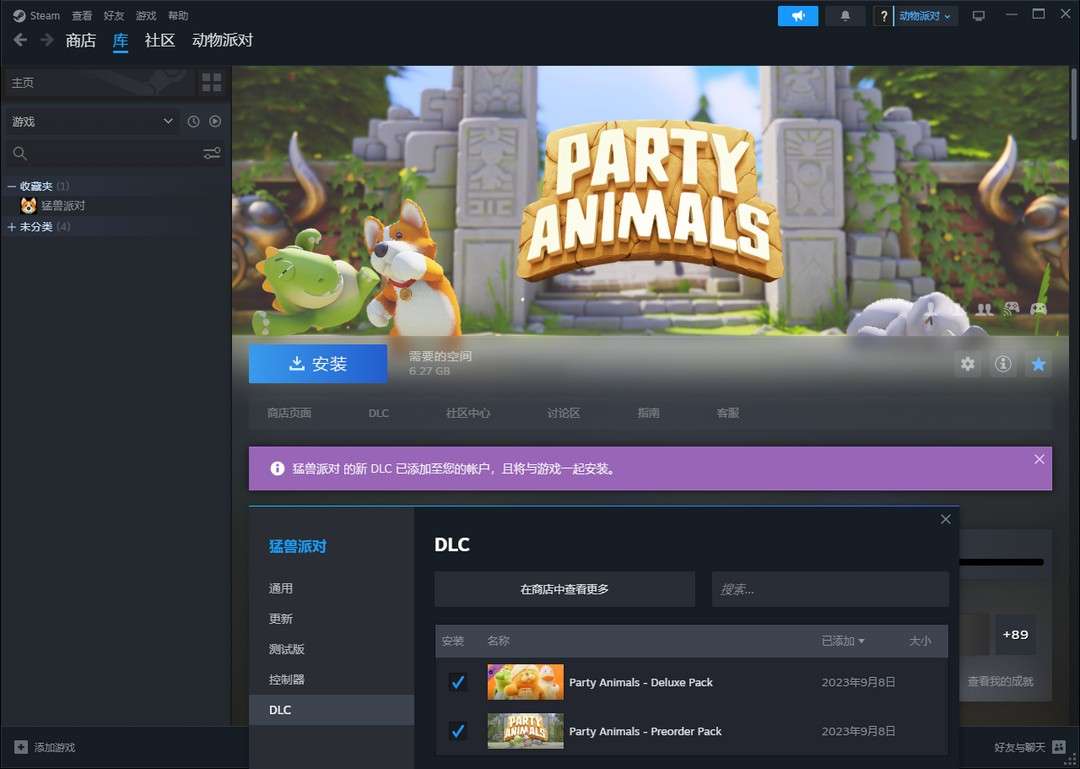Open the 动物派对 account dropdown
This screenshot has height=769, width=1080.
[x=925, y=16]
